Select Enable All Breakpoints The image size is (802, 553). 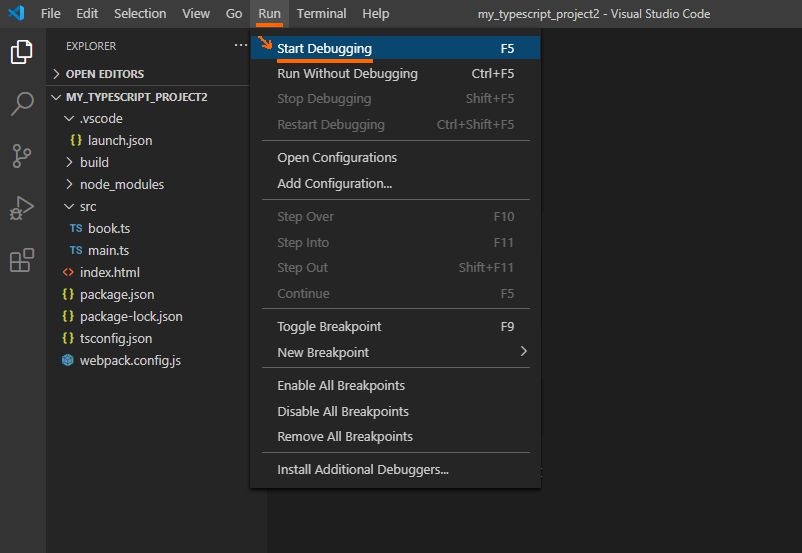pos(340,386)
